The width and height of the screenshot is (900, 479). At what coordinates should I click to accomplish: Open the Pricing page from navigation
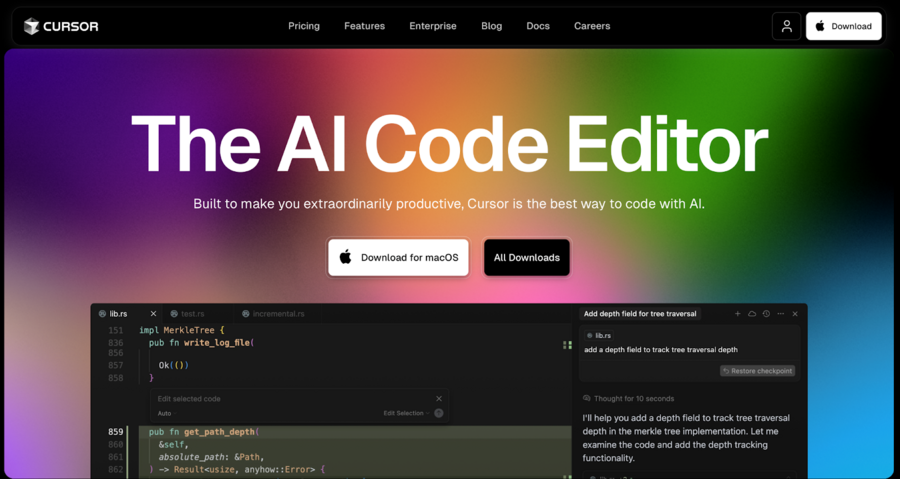[304, 26]
